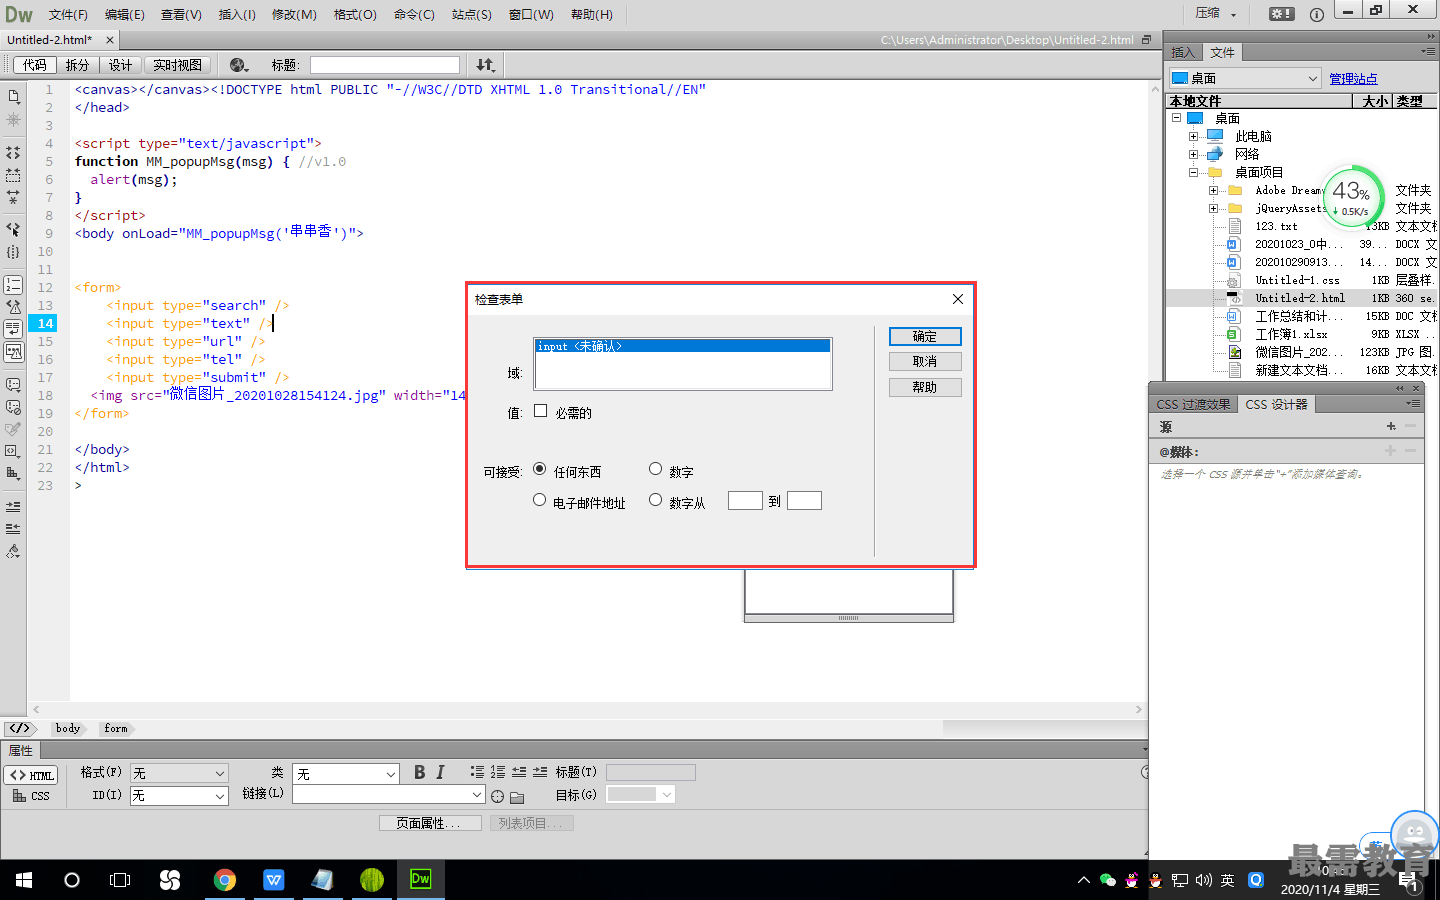This screenshot has width=1440, height=900.
Task: Click the select parent tag icon
Action: coord(13,229)
